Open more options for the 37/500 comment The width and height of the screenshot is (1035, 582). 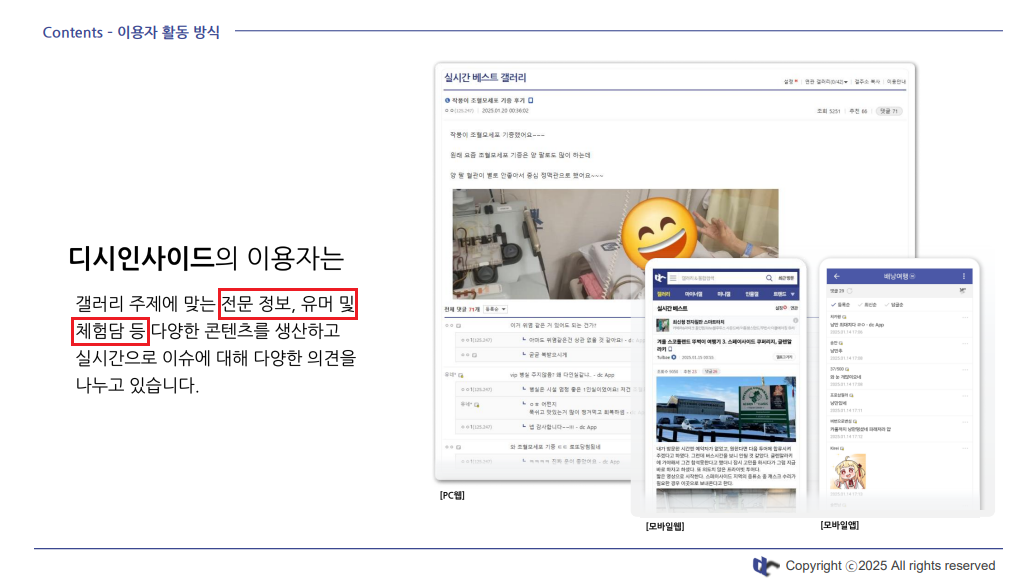[x=965, y=370]
